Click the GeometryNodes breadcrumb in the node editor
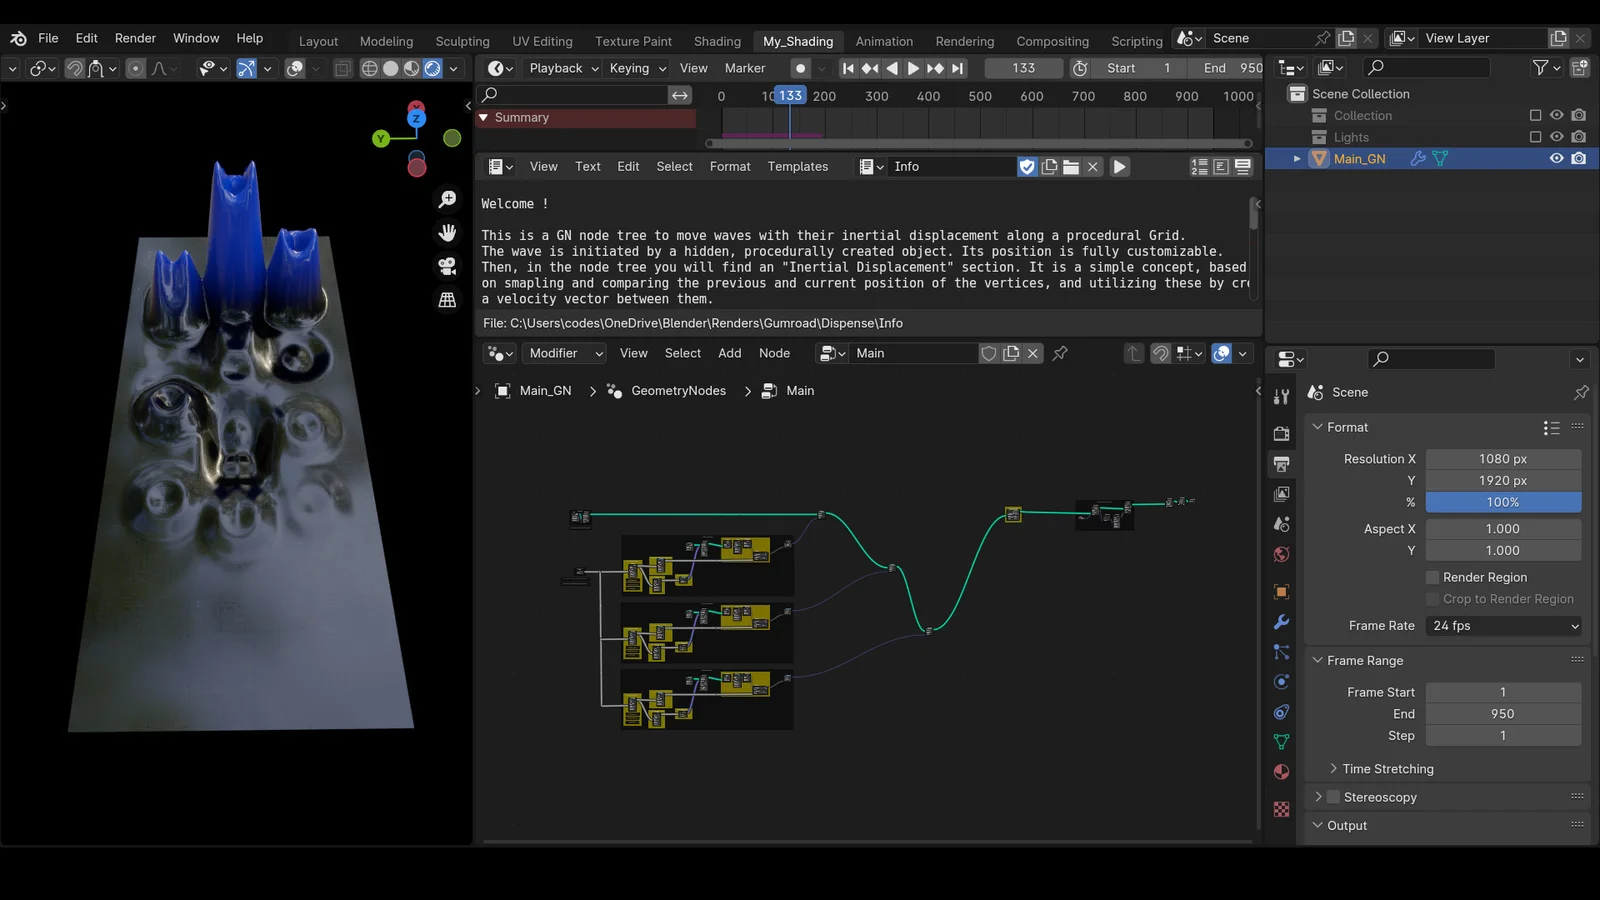This screenshot has width=1600, height=900. (x=677, y=390)
